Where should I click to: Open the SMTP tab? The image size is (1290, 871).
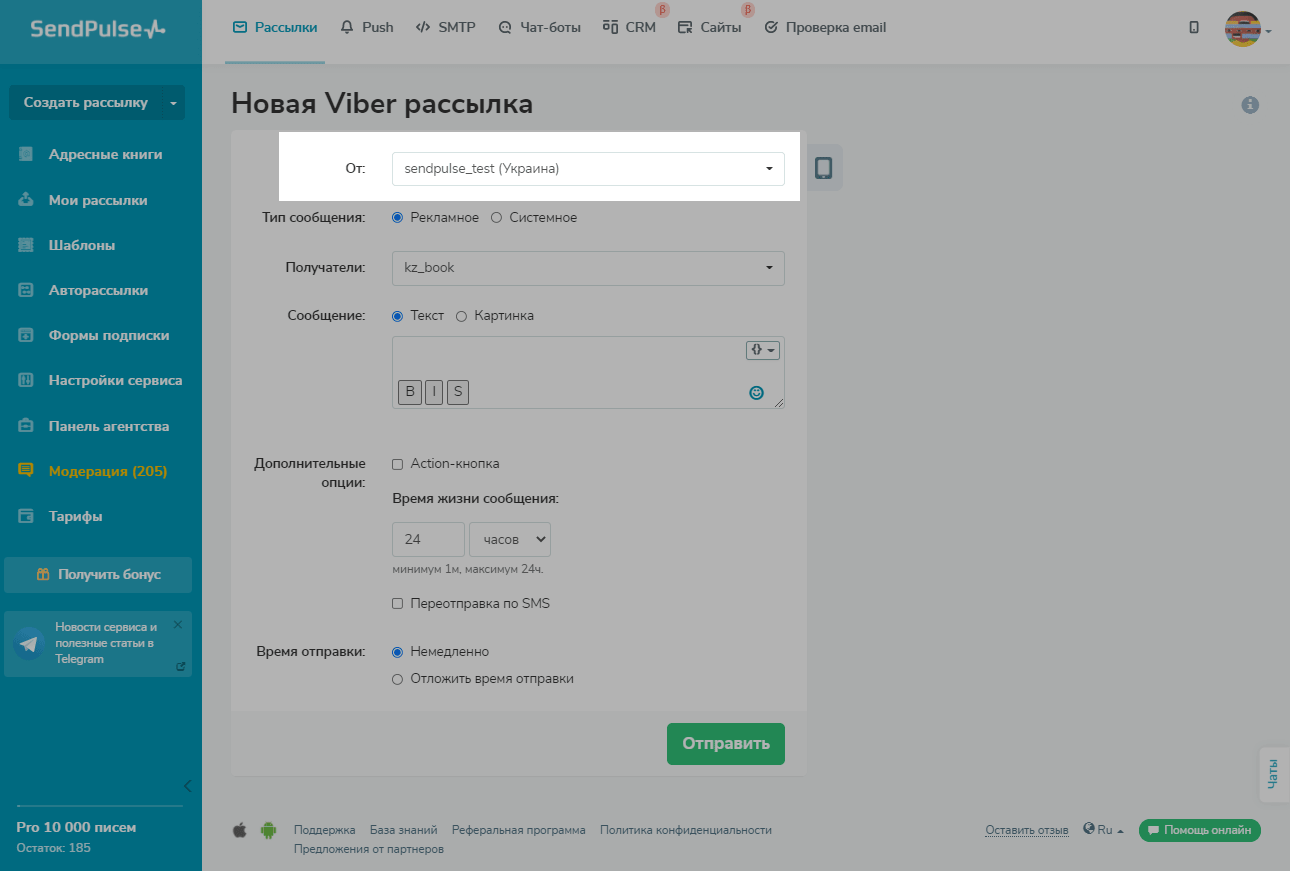(x=446, y=28)
